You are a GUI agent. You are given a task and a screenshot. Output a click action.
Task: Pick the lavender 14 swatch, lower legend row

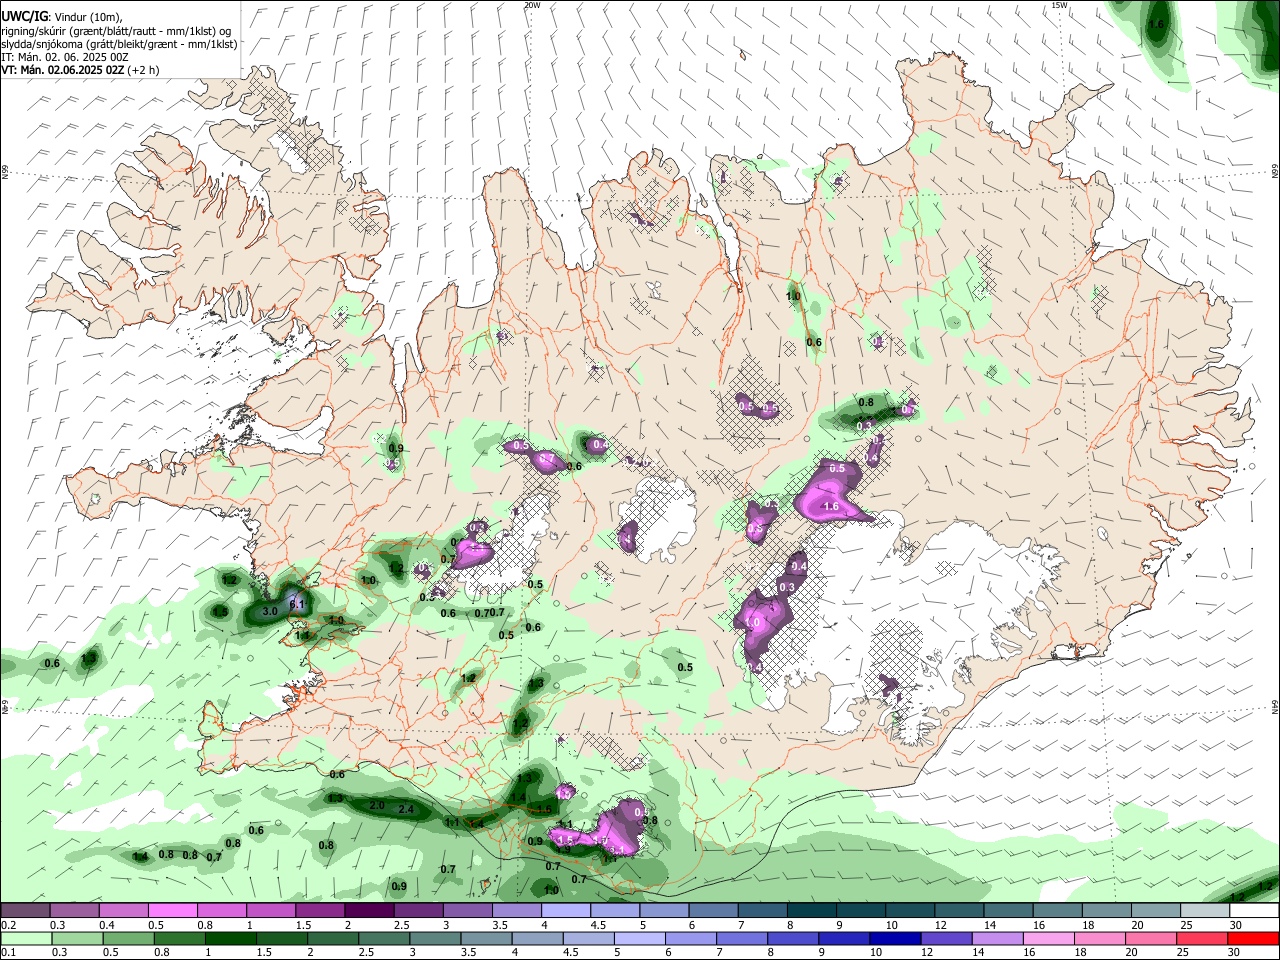pyautogui.click(x=998, y=939)
